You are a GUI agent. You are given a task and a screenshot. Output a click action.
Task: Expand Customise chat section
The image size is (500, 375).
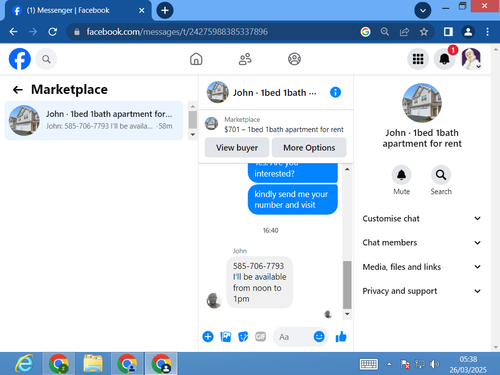point(422,218)
